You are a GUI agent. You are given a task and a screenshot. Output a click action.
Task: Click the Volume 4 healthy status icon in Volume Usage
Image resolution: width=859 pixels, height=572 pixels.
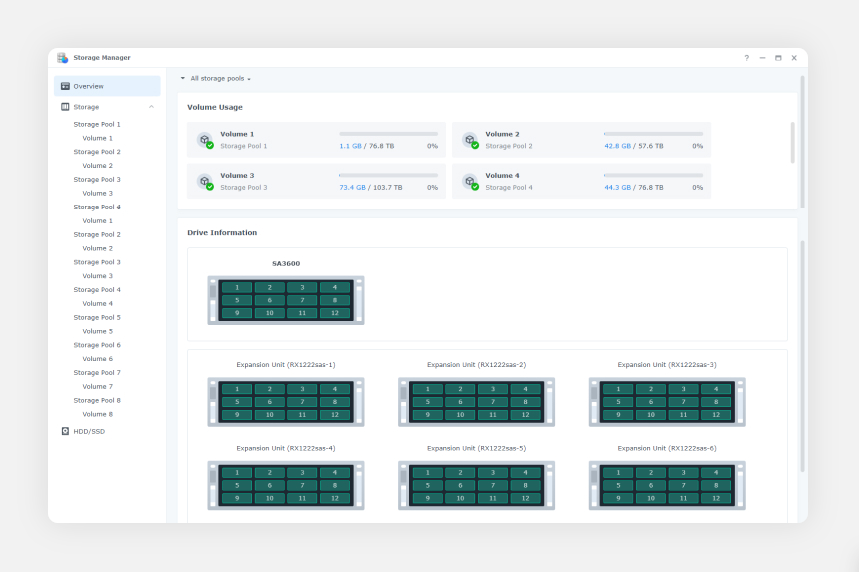pos(470,181)
